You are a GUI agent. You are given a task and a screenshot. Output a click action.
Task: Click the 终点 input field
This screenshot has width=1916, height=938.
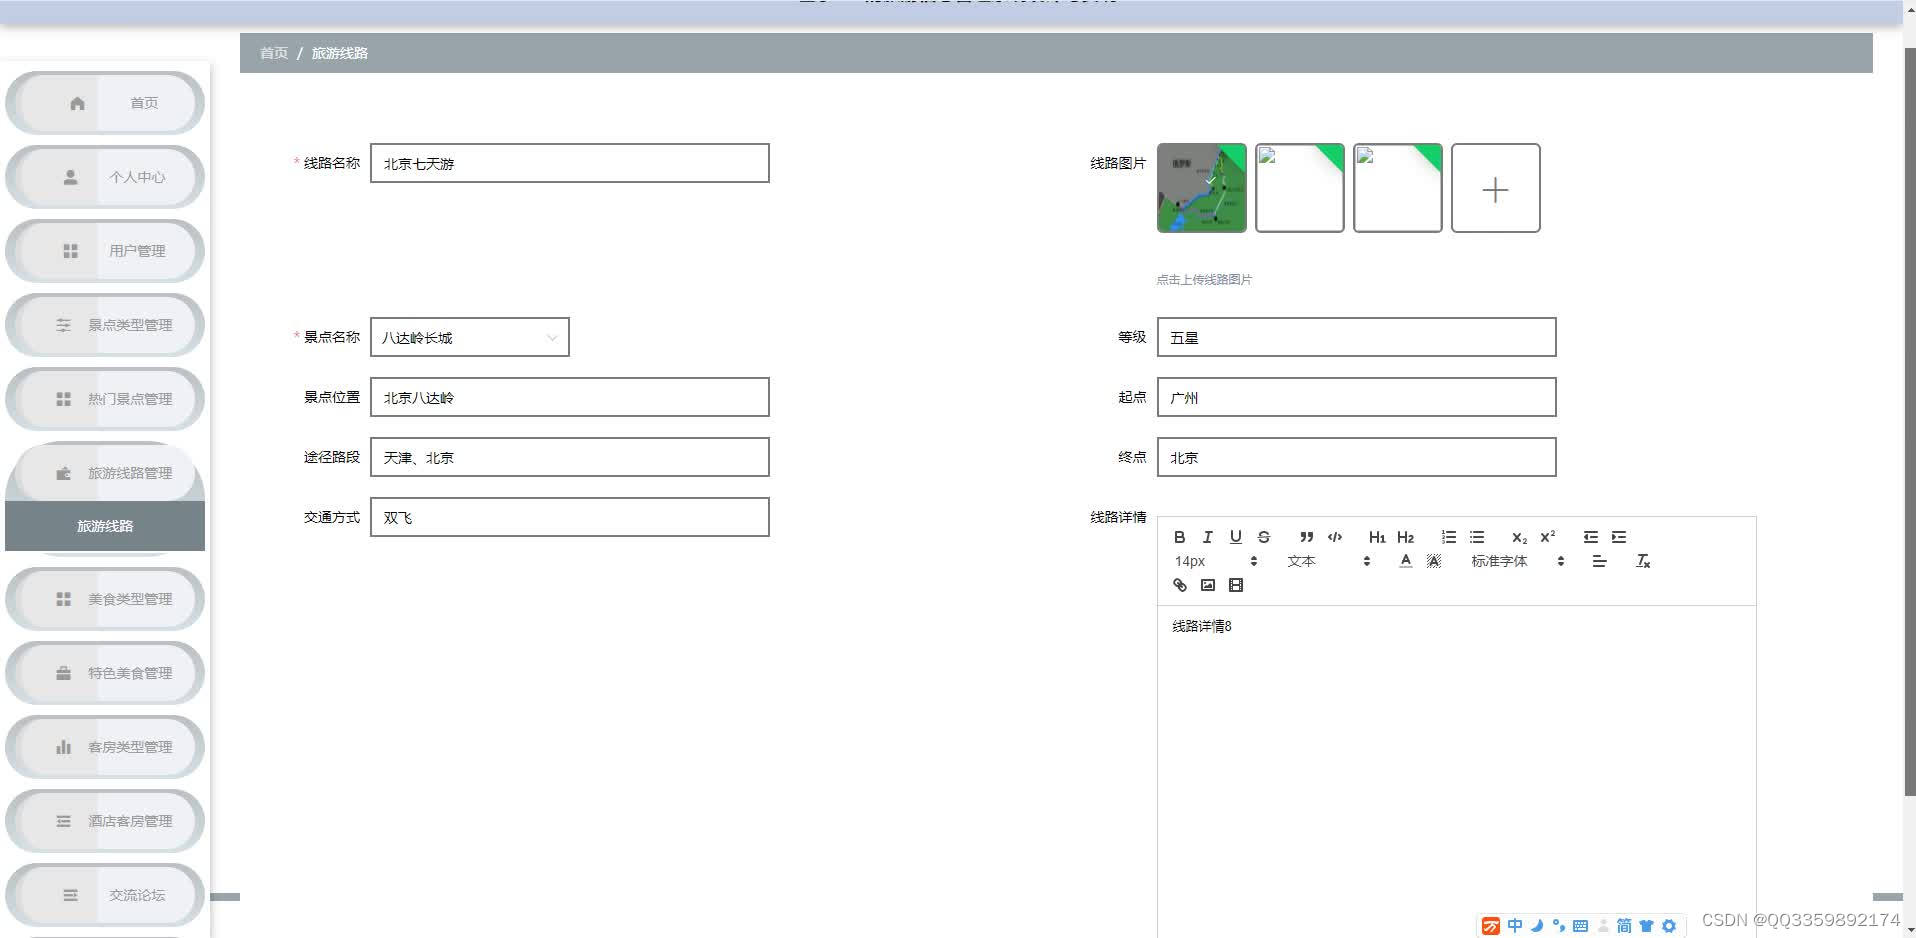pyautogui.click(x=1356, y=457)
